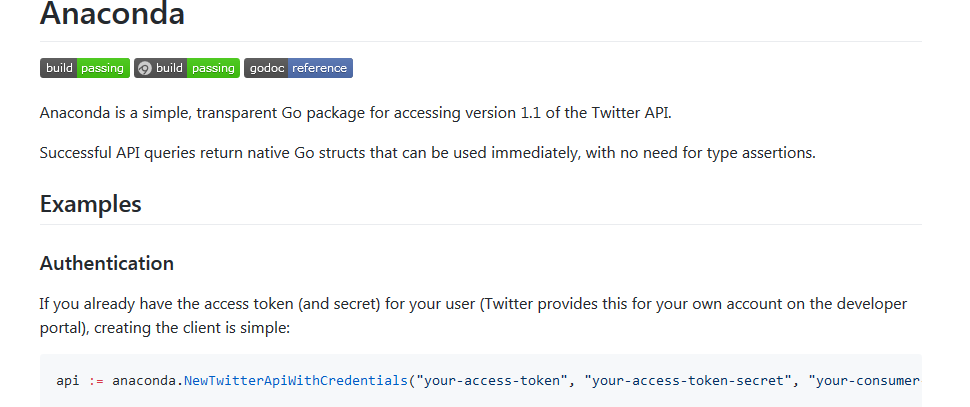Jump to the Examples heading
Image resolution: width=970 pixels, height=407 pixels.
(x=90, y=204)
